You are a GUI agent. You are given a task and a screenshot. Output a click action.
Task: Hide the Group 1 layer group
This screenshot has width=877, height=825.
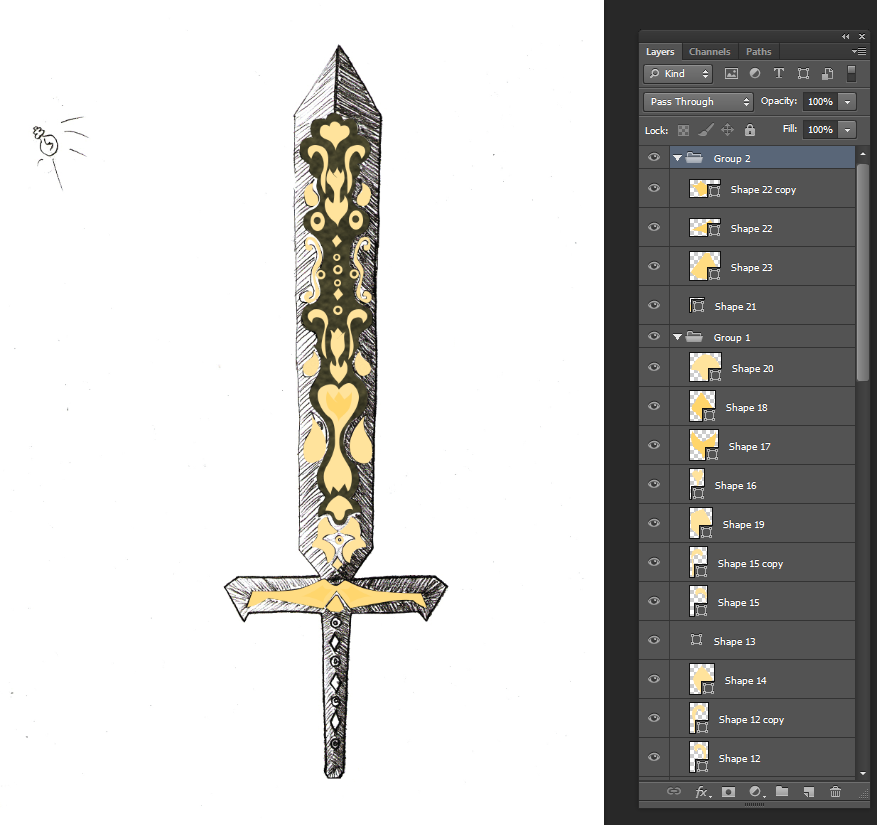point(654,337)
